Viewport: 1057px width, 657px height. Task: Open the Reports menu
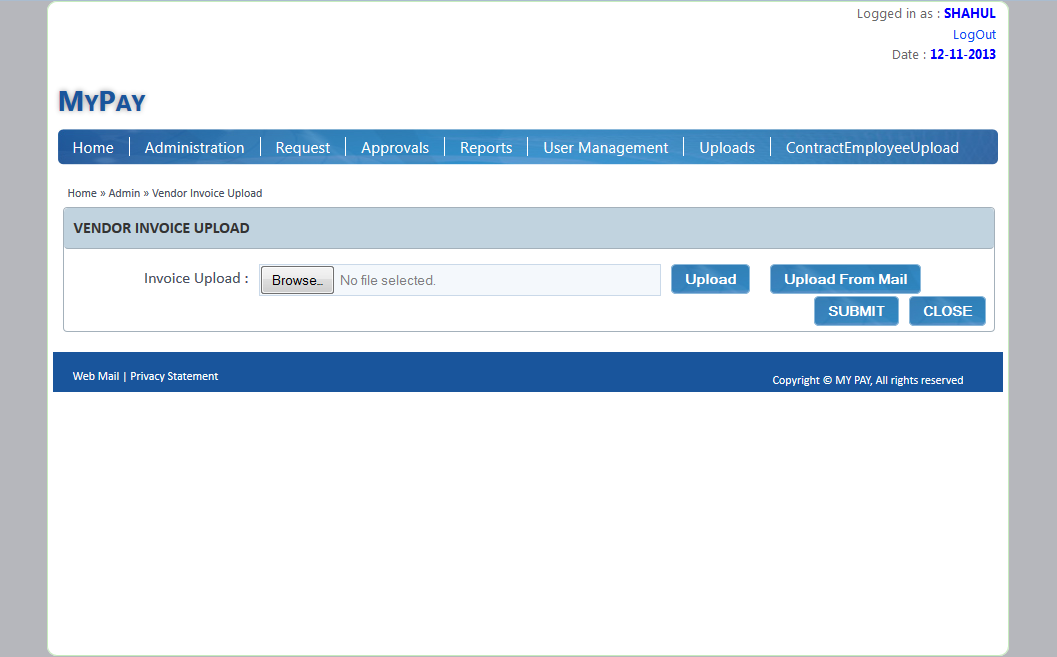[486, 148]
